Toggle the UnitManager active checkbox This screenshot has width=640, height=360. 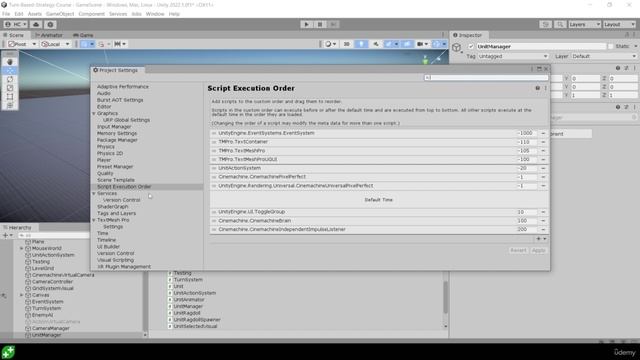tap(471, 47)
